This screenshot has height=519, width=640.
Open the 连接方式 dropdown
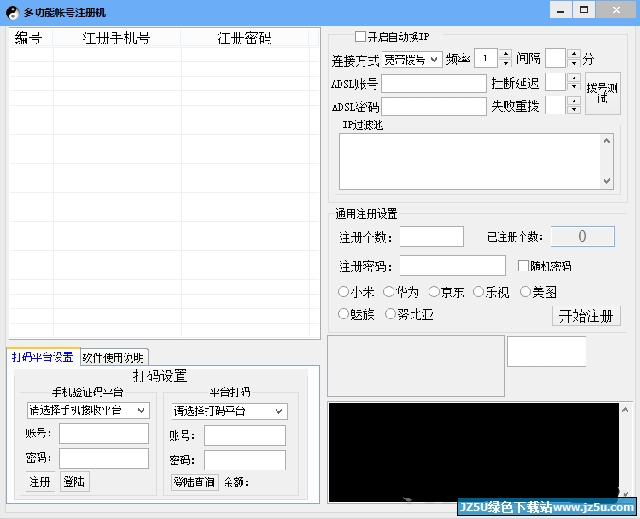[412, 60]
